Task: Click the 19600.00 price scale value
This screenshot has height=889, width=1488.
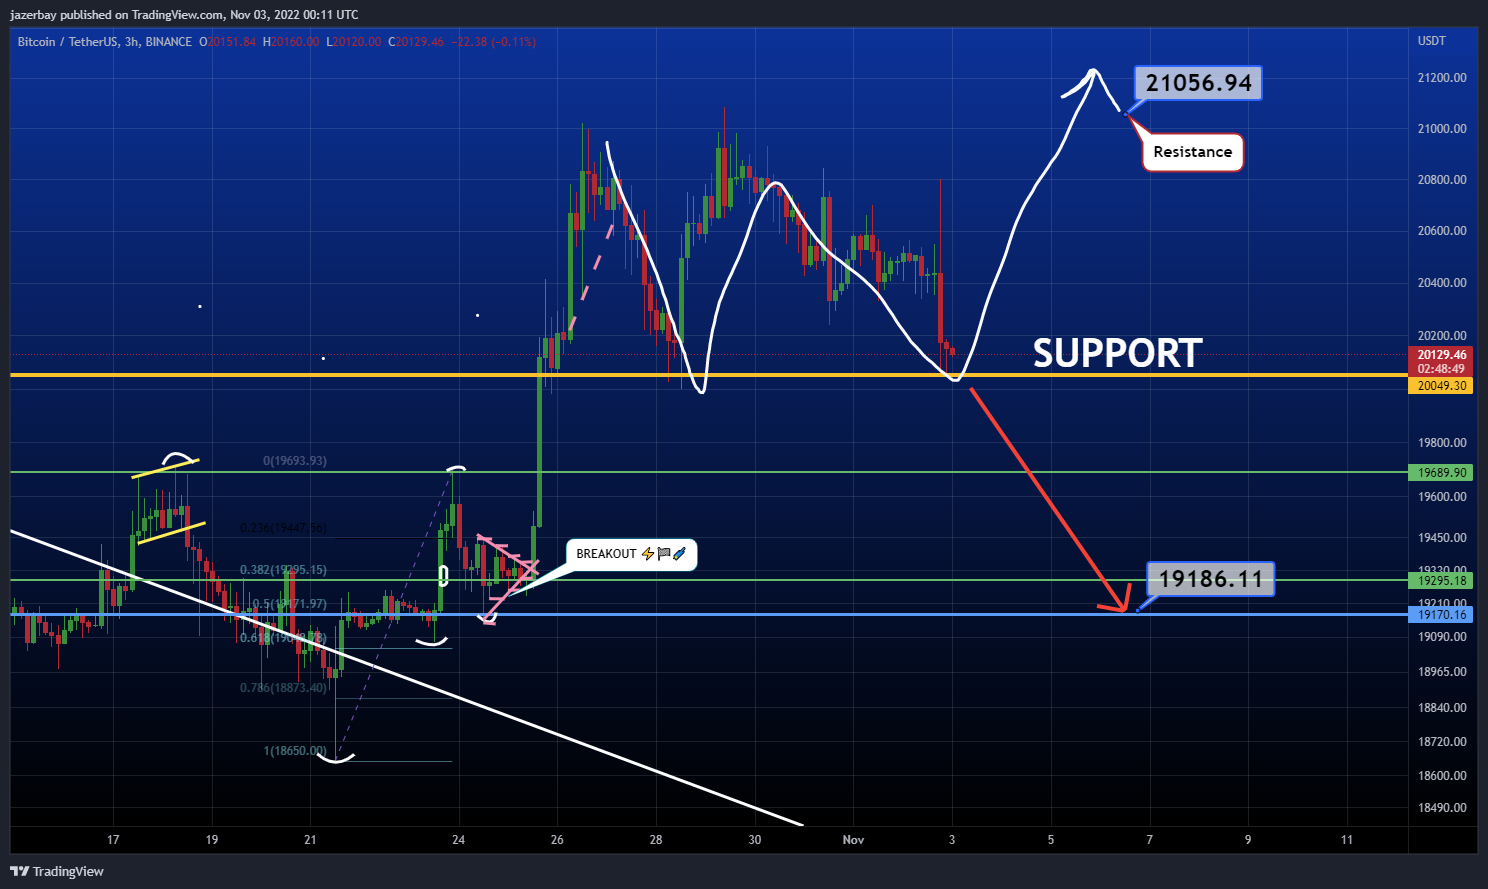Action: pyautogui.click(x=1442, y=497)
